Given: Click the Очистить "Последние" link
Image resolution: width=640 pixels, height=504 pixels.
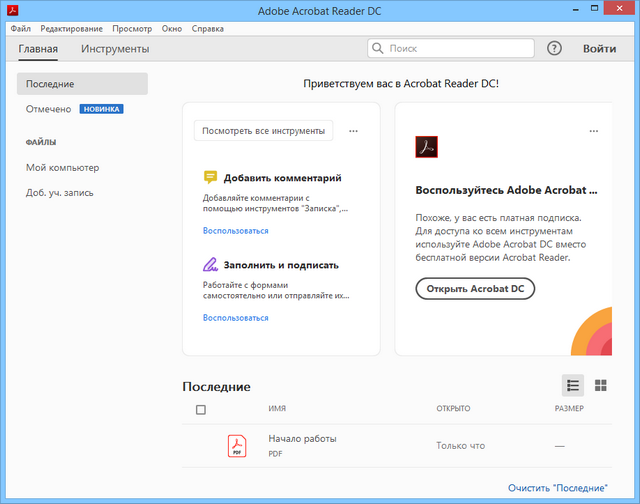Looking at the screenshot, I should point(557,487).
